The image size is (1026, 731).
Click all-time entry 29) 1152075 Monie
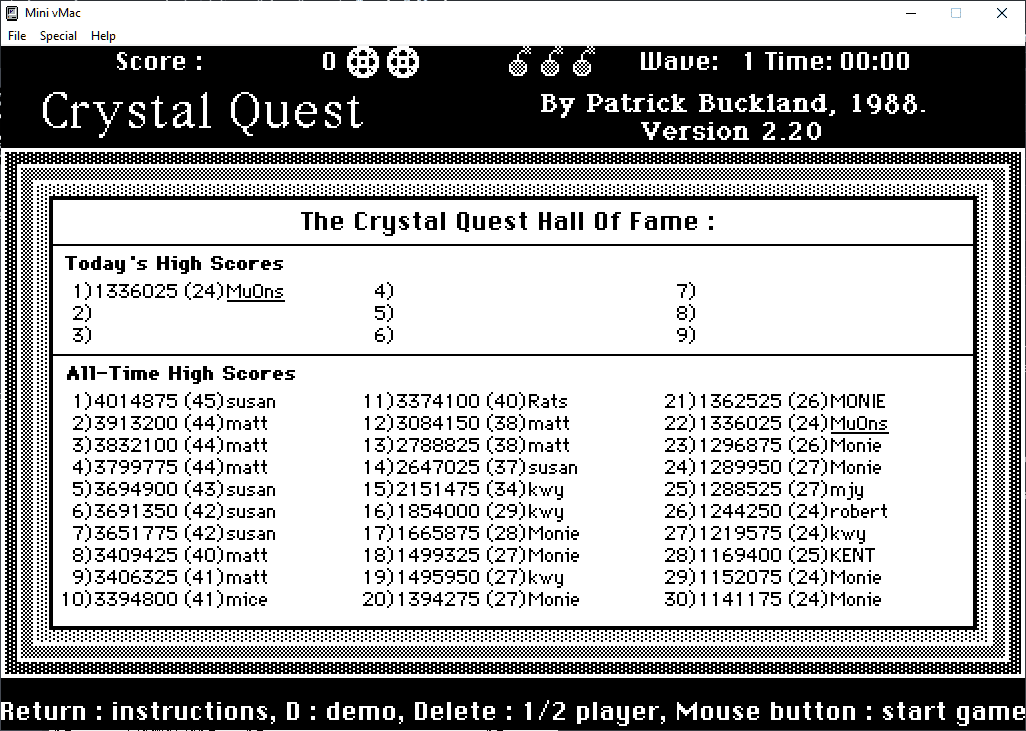(773, 577)
